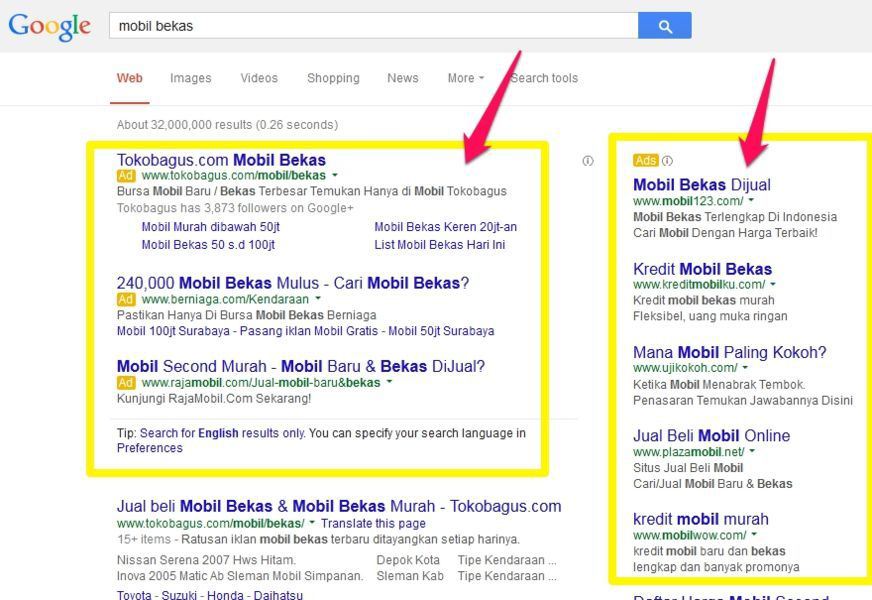
Task: Open 'Mobil Bekas Dijual' ad link
Action: tap(702, 185)
